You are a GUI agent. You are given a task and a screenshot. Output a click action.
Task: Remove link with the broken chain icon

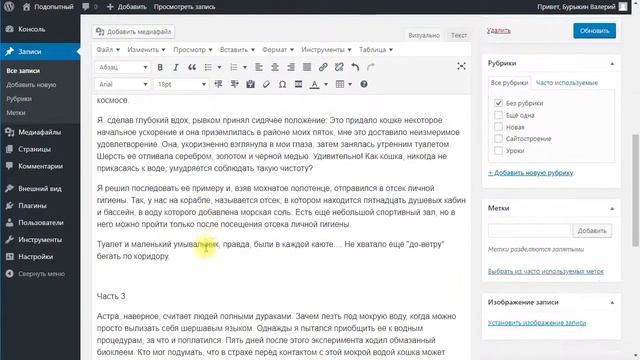click(339, 67)
